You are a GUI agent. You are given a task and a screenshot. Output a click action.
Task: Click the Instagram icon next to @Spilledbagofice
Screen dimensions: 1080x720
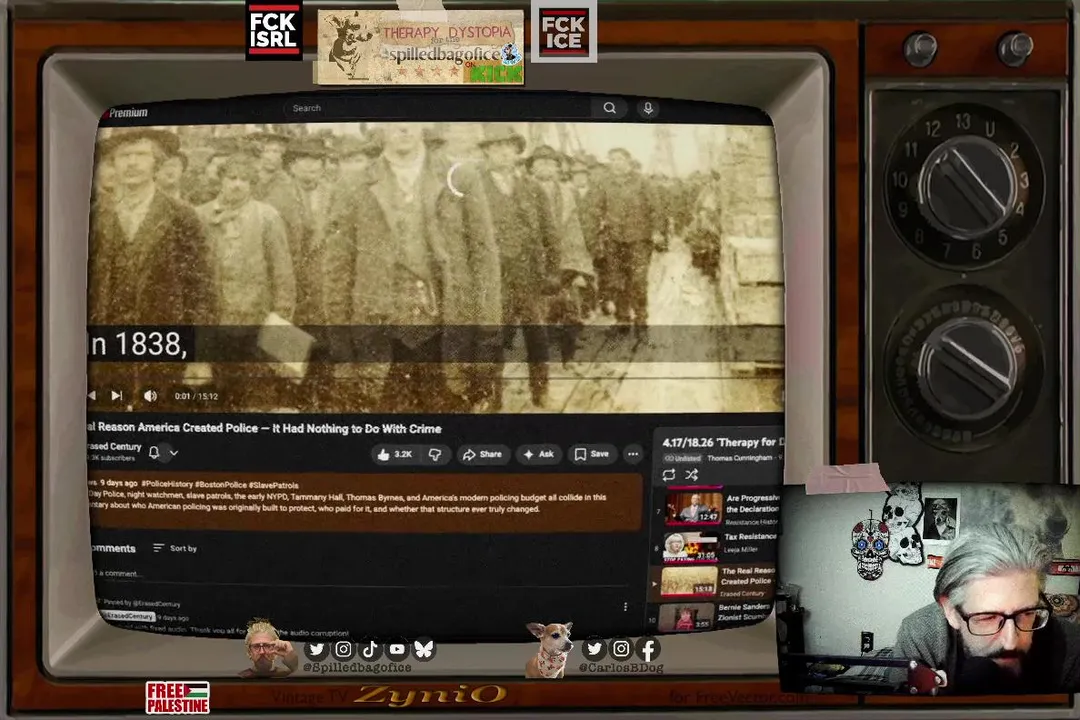point(344,649)
